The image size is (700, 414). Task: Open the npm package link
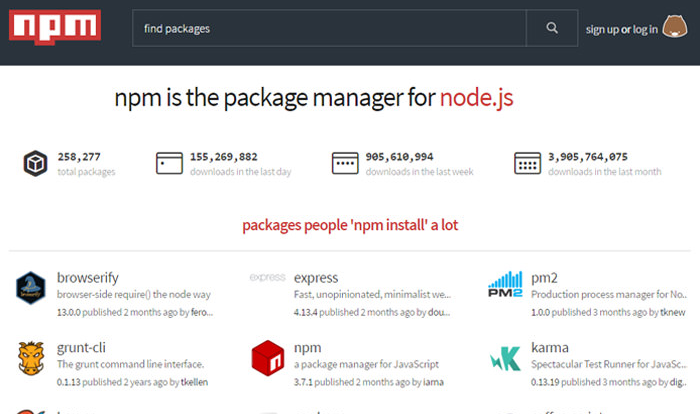pyautogui.click(x=308, y=348)
